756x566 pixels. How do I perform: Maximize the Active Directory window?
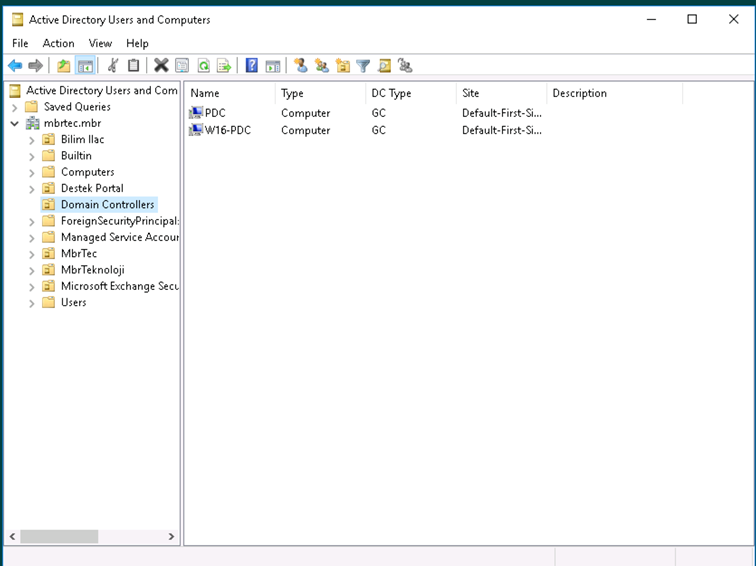[x=692, y=19]
